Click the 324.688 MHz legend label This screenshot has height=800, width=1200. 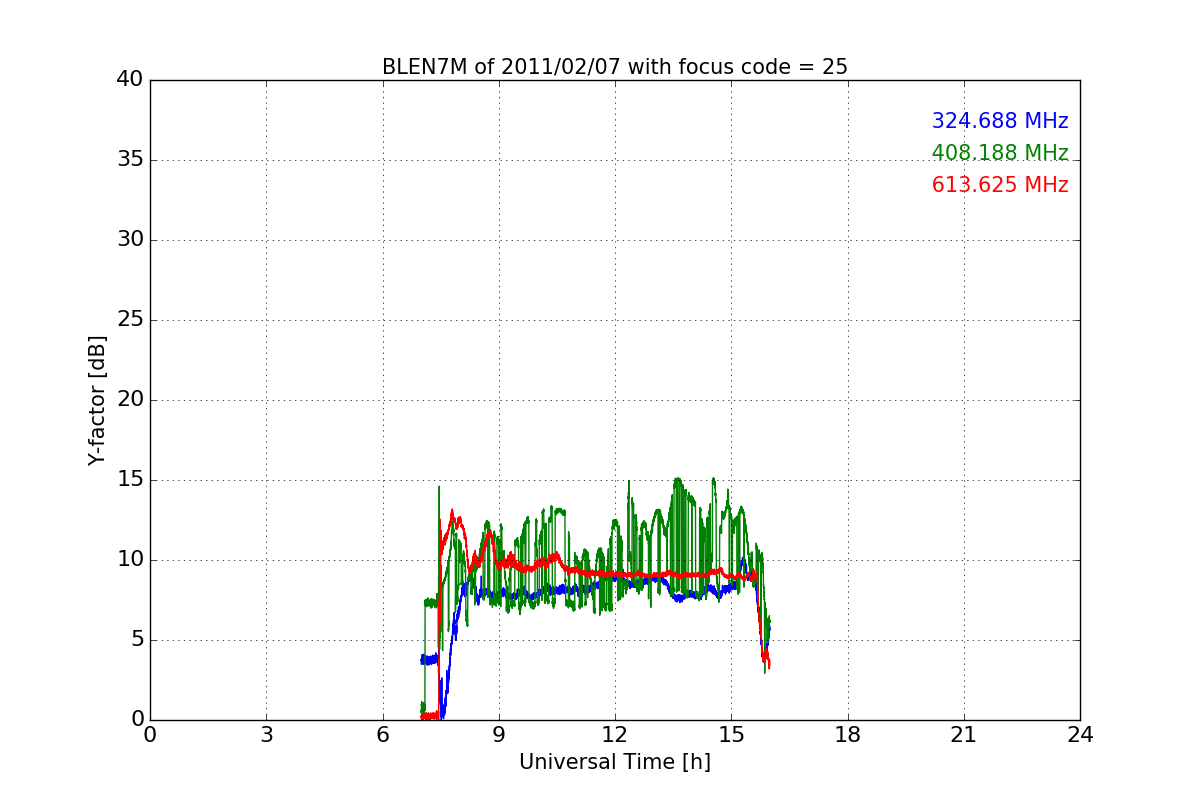(x=1000, y=121)
